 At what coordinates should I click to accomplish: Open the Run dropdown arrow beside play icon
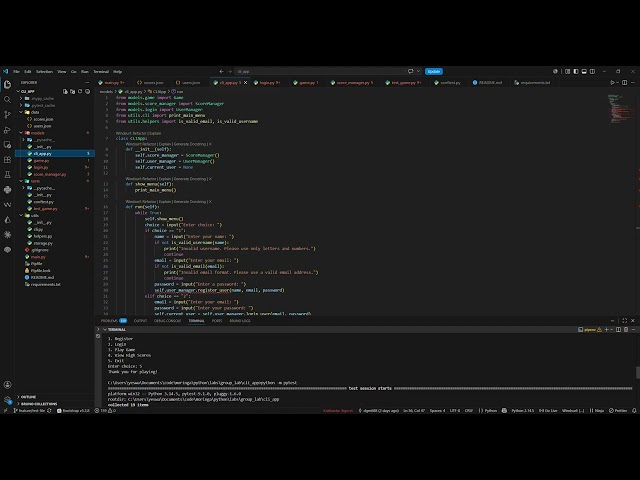pos(618,82)
